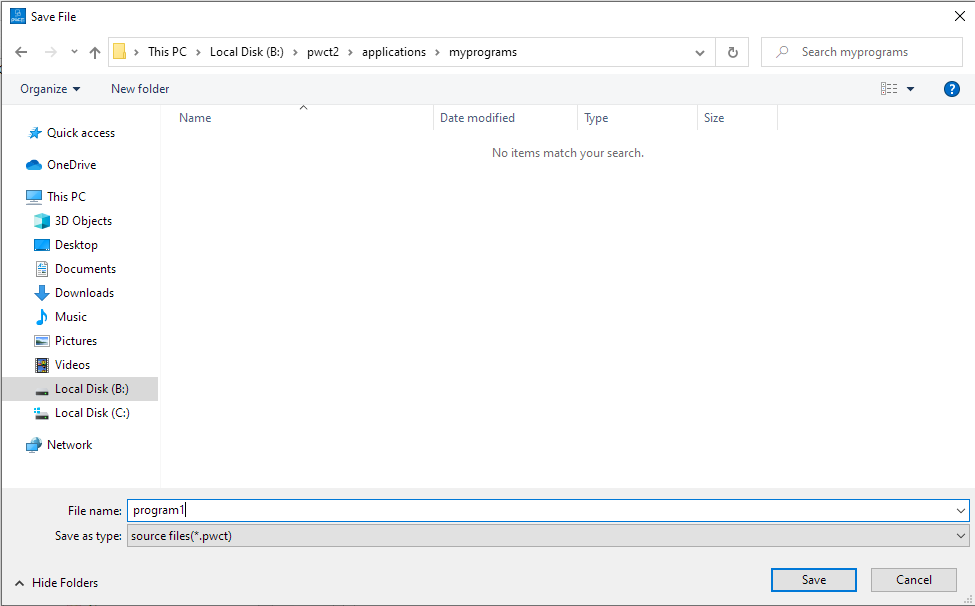Select Local Disk (C:) drive
This screenshot has width=975, height=606.
[x=92, y=413]
